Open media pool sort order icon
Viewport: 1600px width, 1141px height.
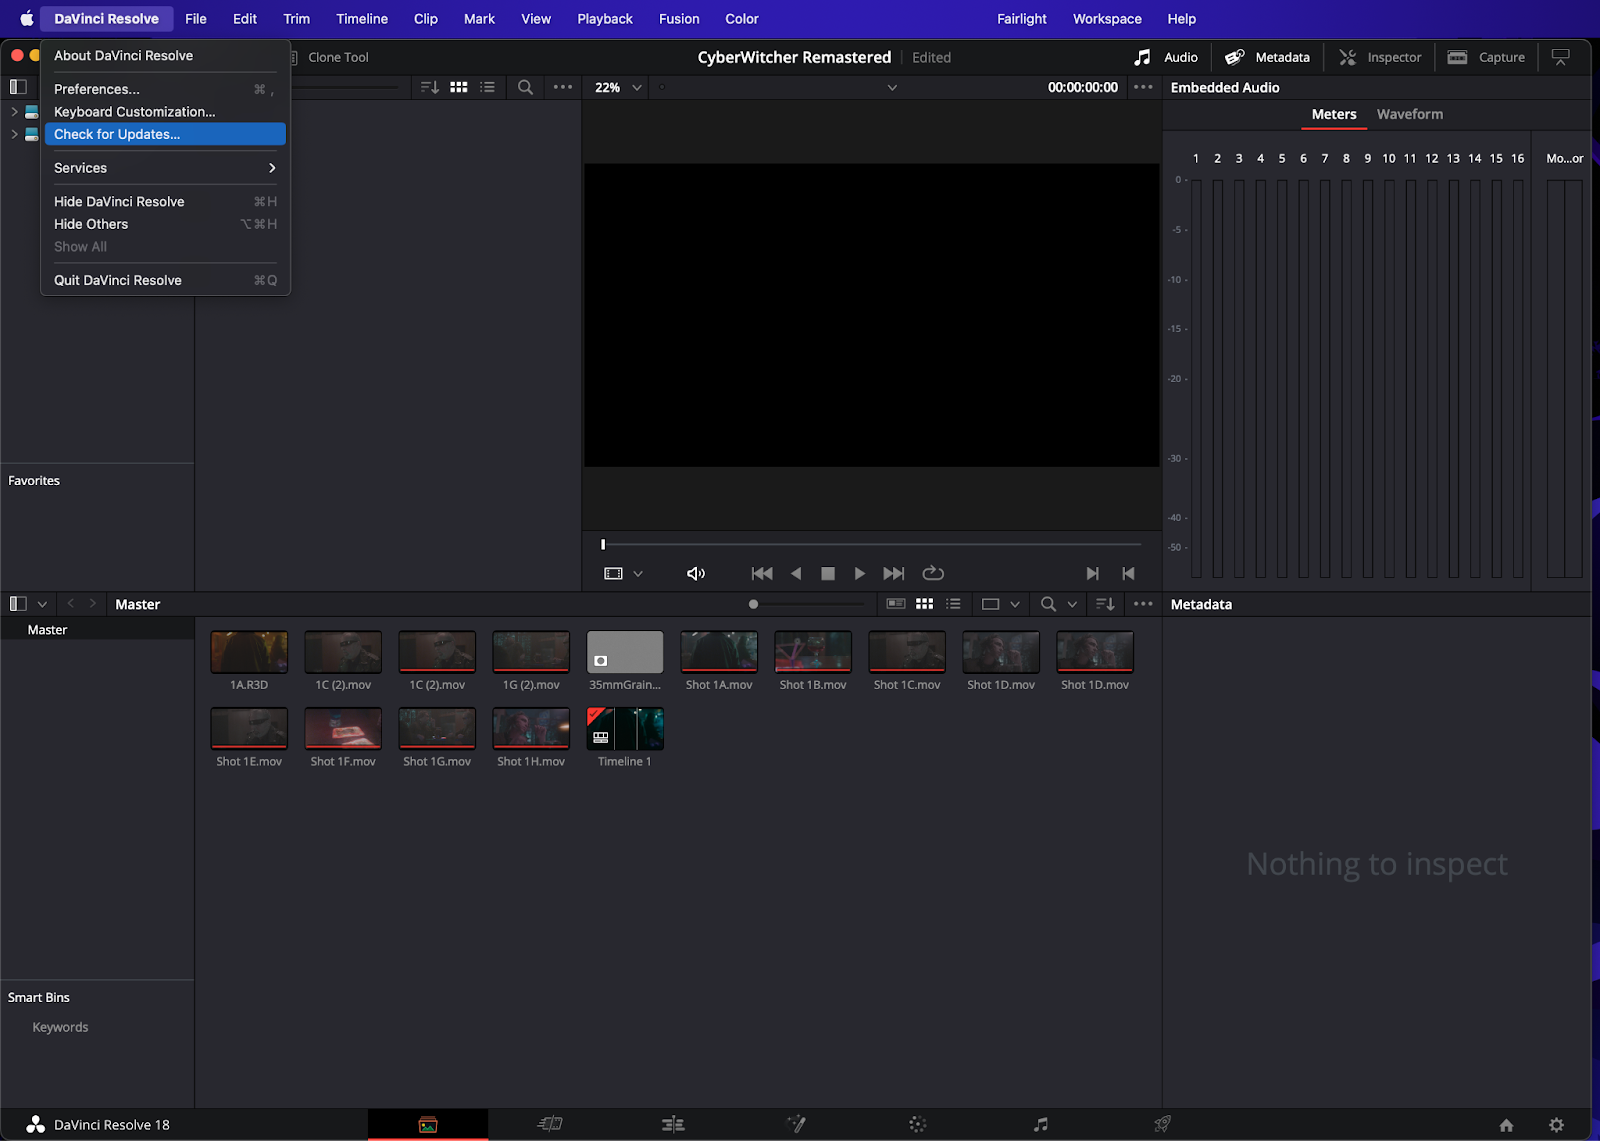1105,604
